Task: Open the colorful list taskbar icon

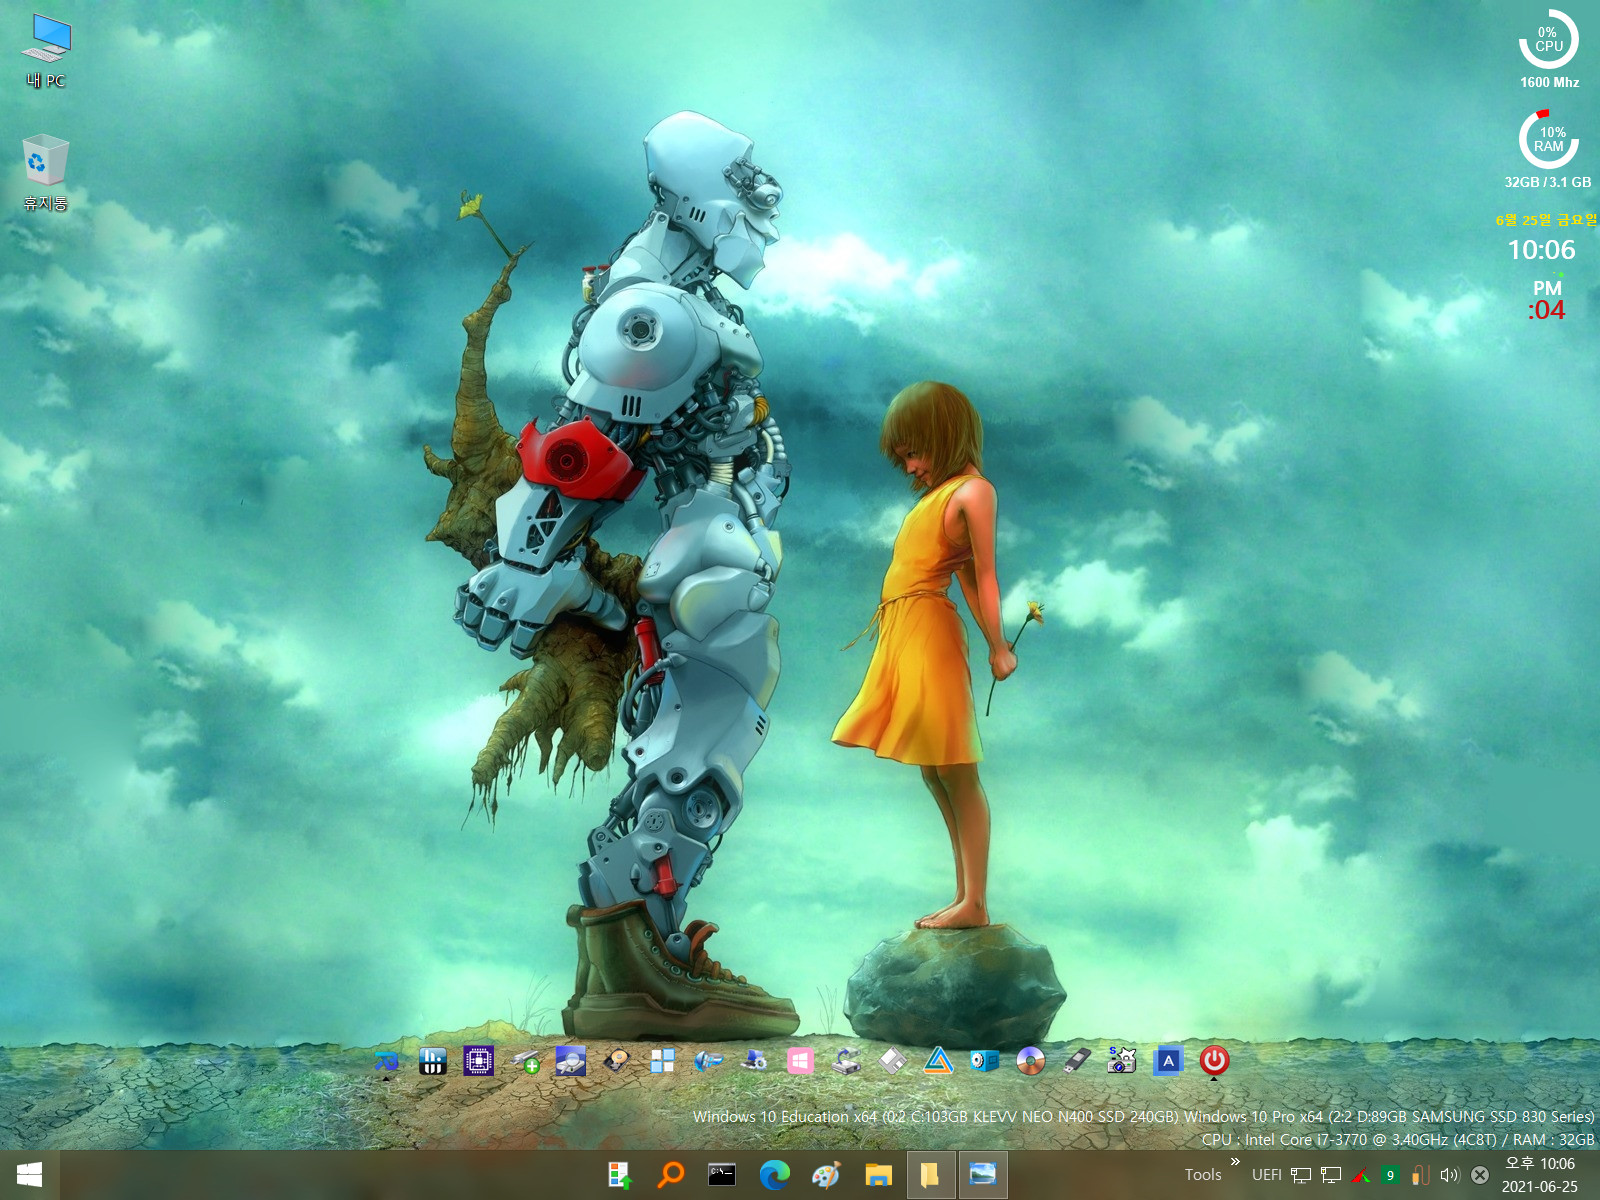Action: pyautogui.click(x=619, y=1175)
